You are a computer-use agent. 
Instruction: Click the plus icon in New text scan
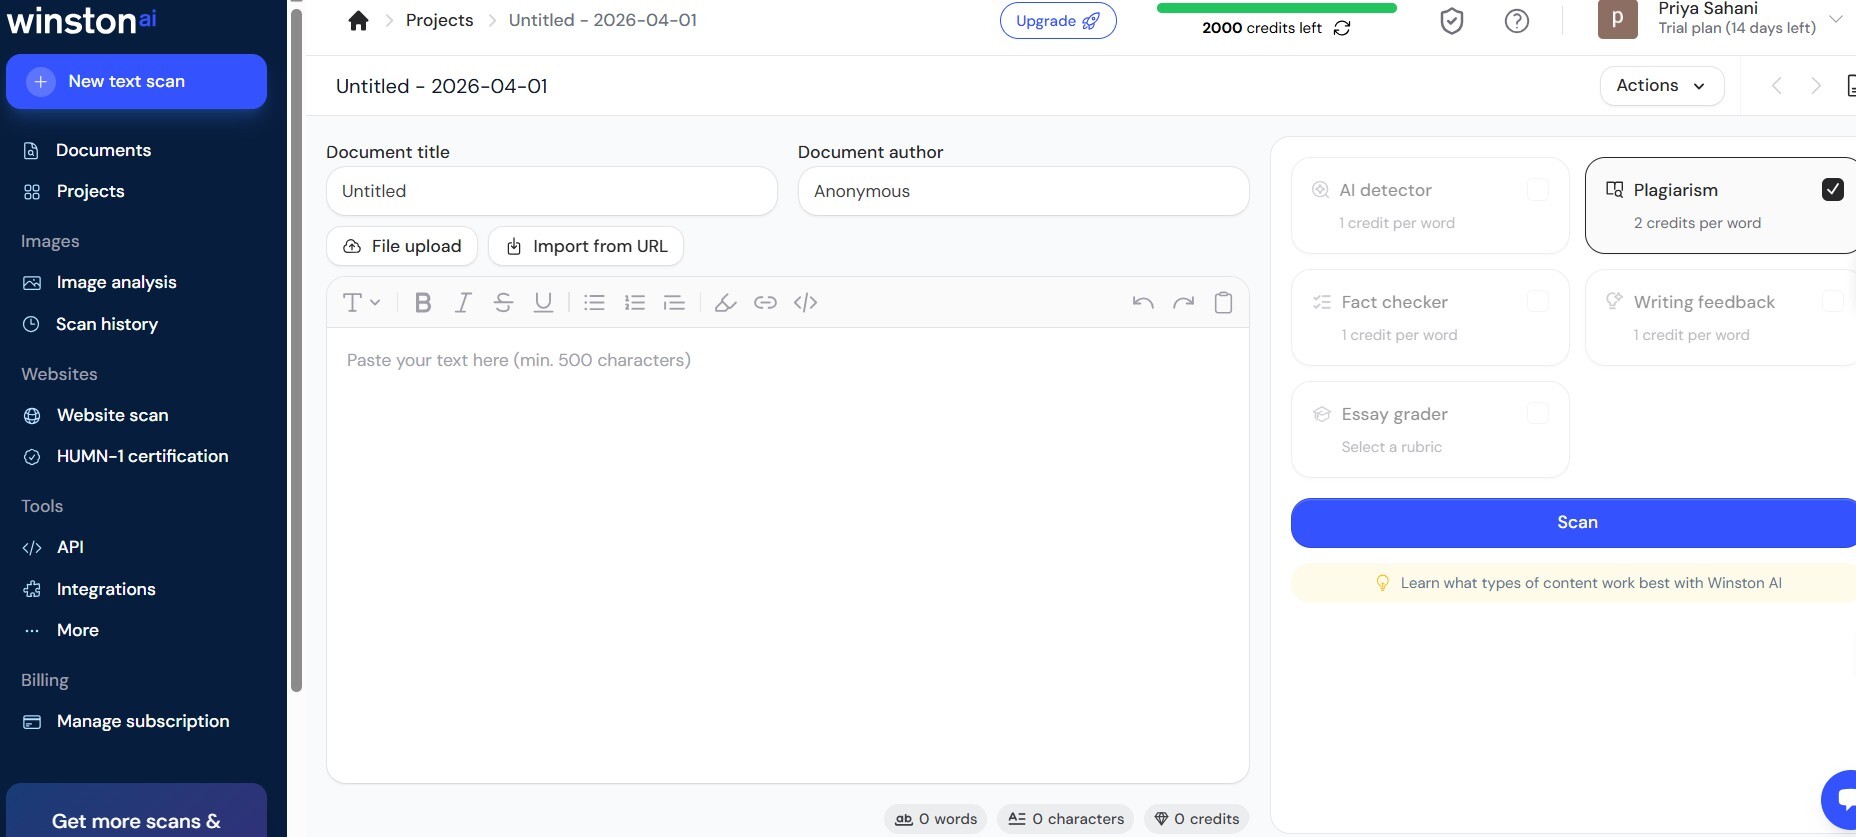pos(40,82)
